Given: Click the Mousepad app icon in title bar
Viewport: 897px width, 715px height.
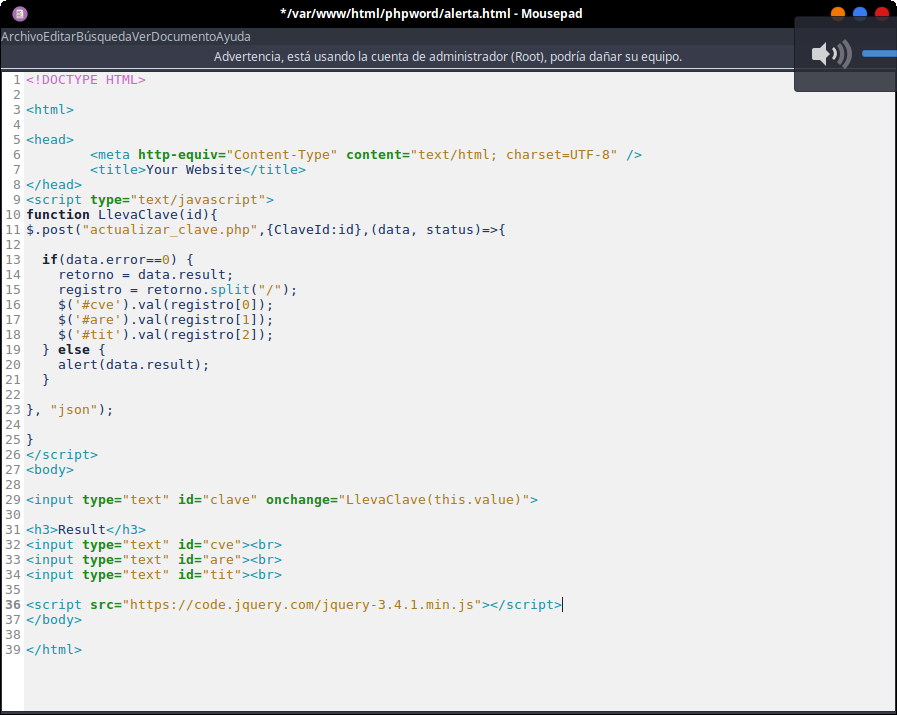Looking at the screenshot, I should [x=20, y=13].
